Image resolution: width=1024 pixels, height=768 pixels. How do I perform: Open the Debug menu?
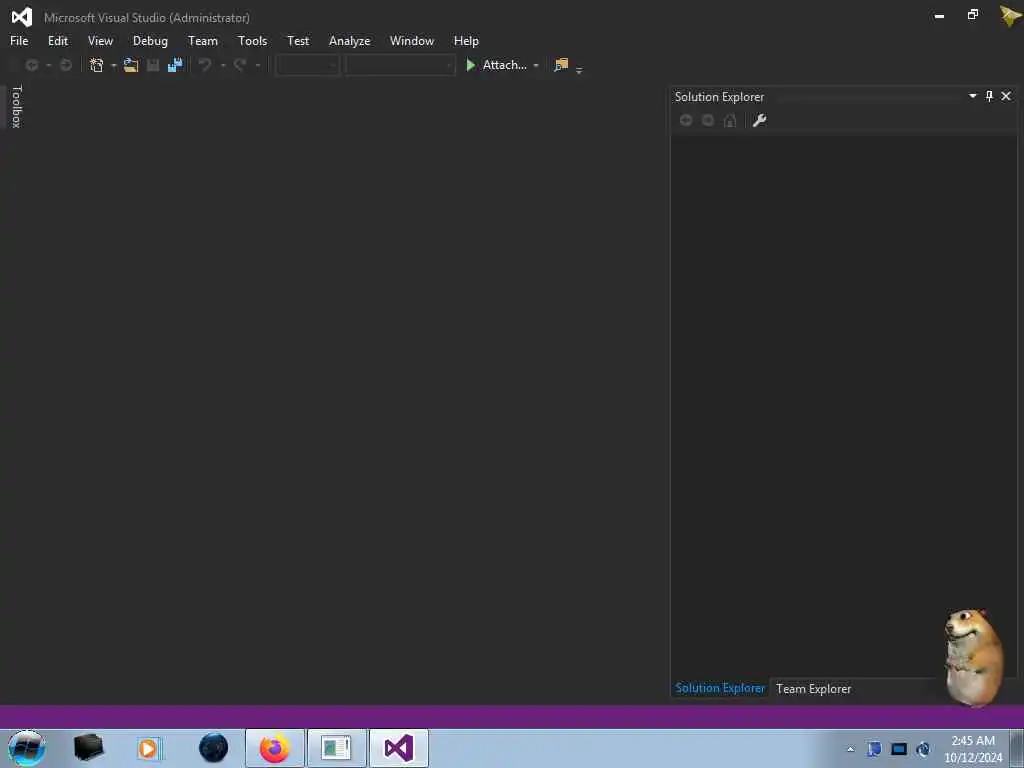(x=150, y=40)
